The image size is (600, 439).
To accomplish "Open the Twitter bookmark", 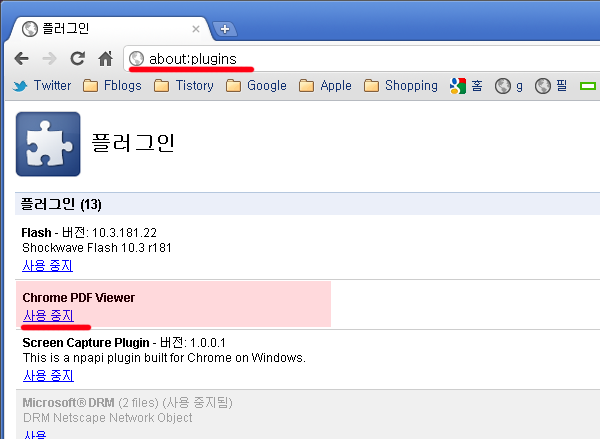I will (x=42, y=85).
